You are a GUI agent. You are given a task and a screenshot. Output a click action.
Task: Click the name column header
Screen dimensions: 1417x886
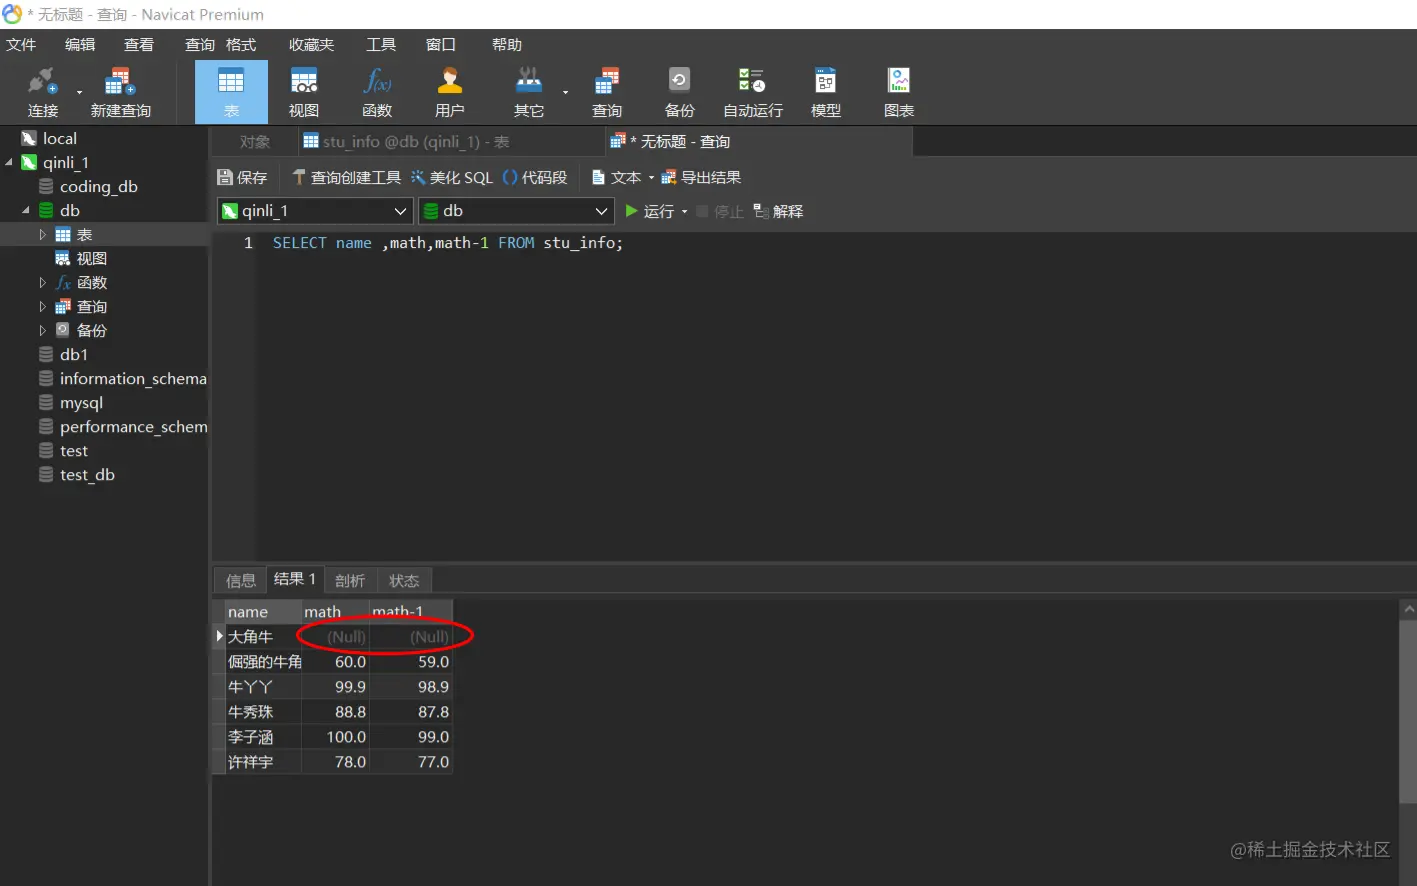click(x=263, y=611)
